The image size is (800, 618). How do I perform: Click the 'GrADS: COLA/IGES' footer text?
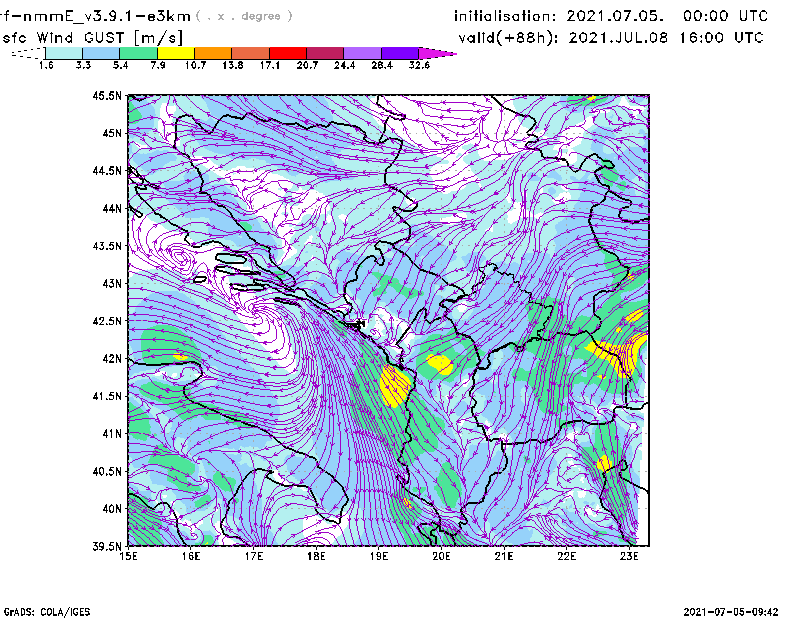[x=47, y=612]
